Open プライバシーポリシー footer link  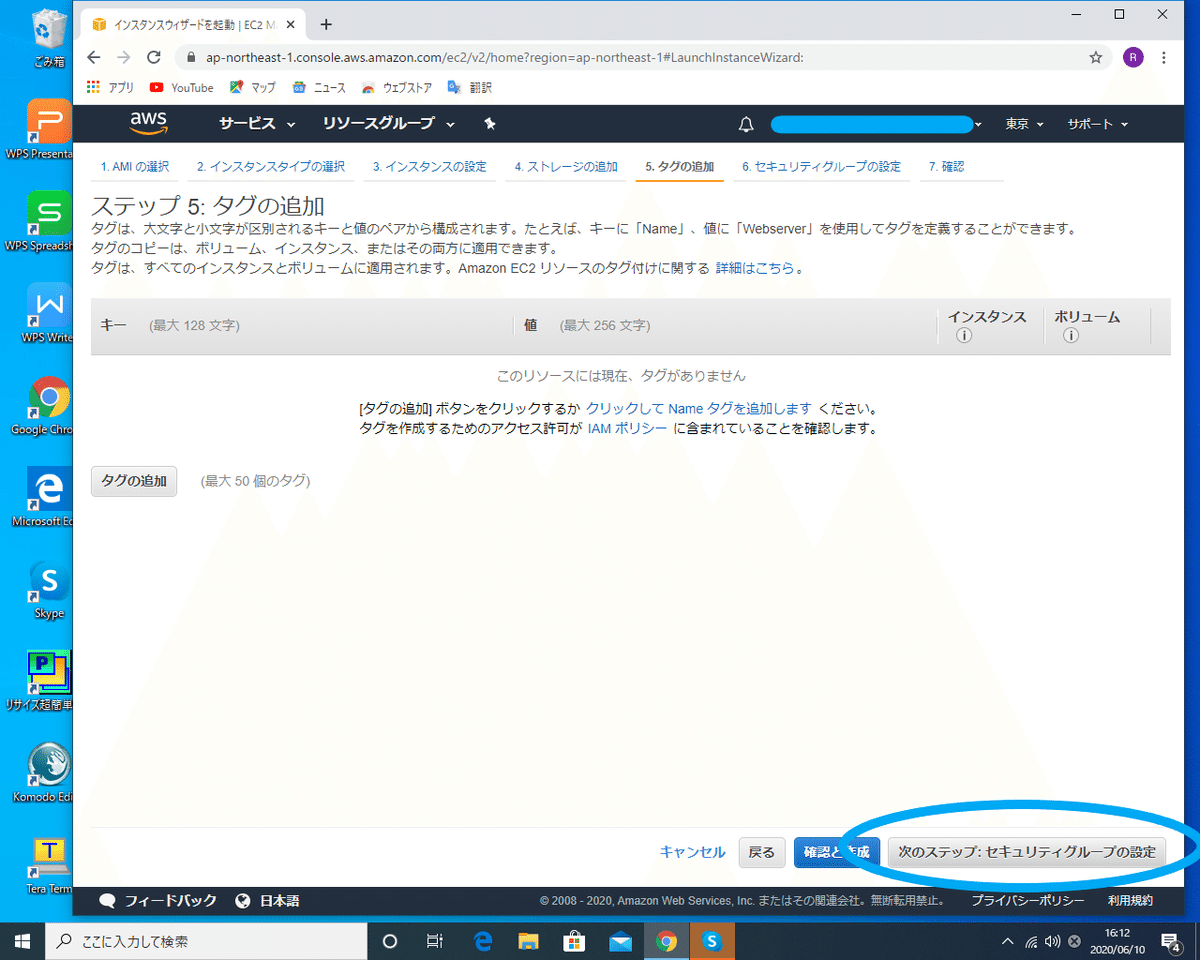click(x=1028, y=901)
